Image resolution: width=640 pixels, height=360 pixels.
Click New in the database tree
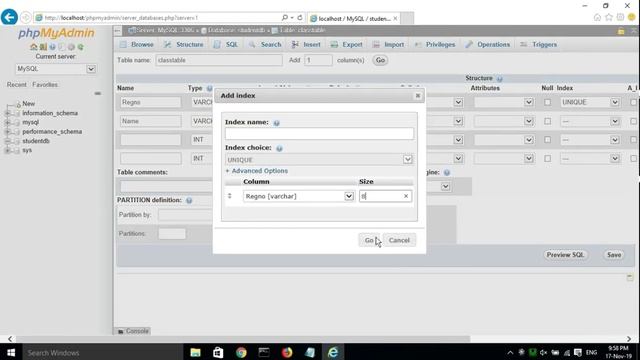pyautogui.click(x=29, y=104)
